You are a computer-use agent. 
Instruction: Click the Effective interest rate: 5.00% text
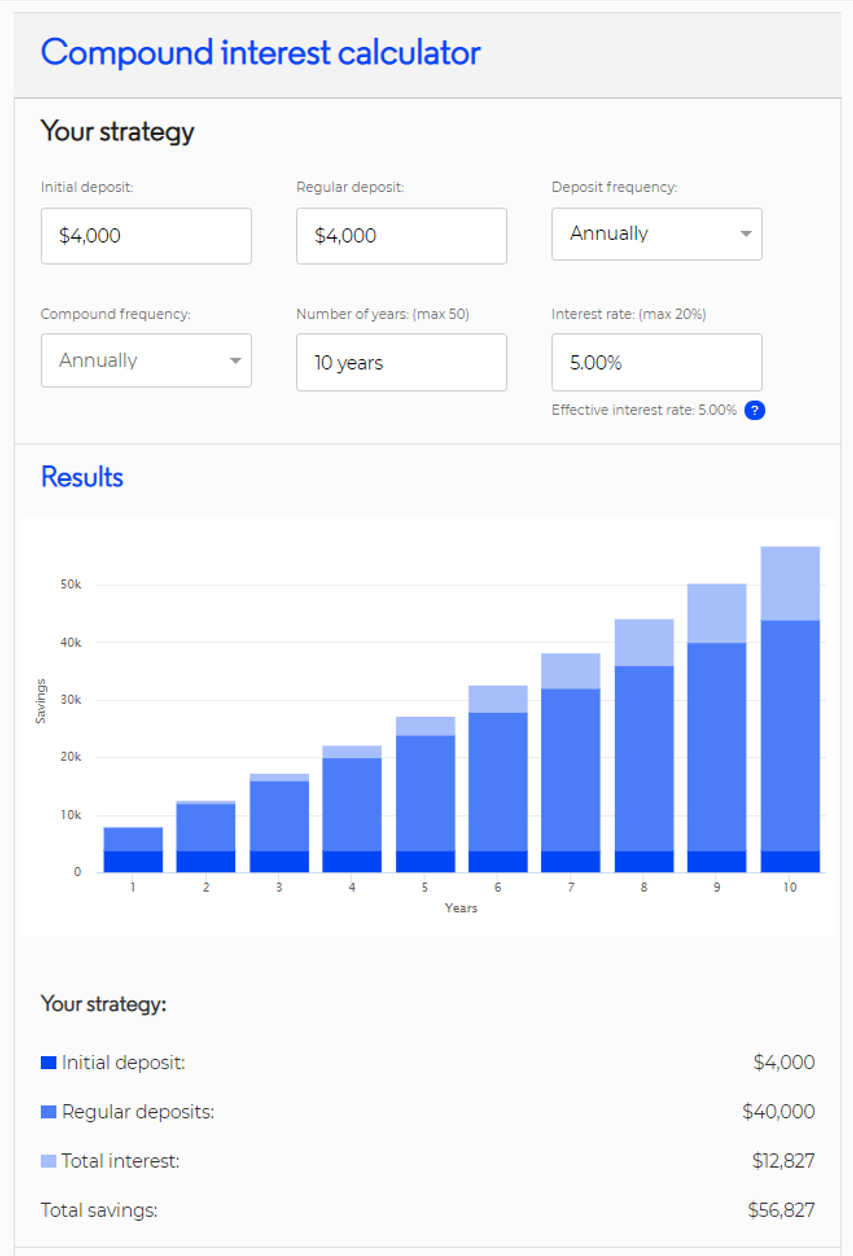(x=644, y=410)
